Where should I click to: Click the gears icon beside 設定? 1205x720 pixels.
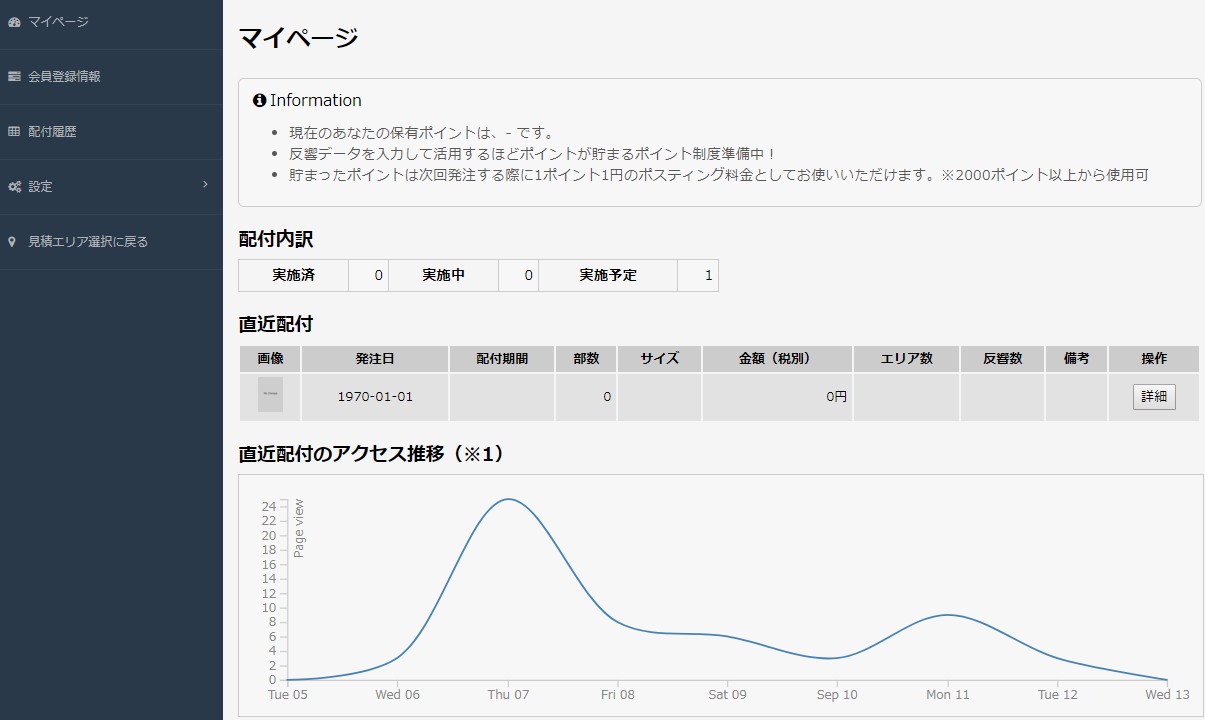tap(14, 187)
